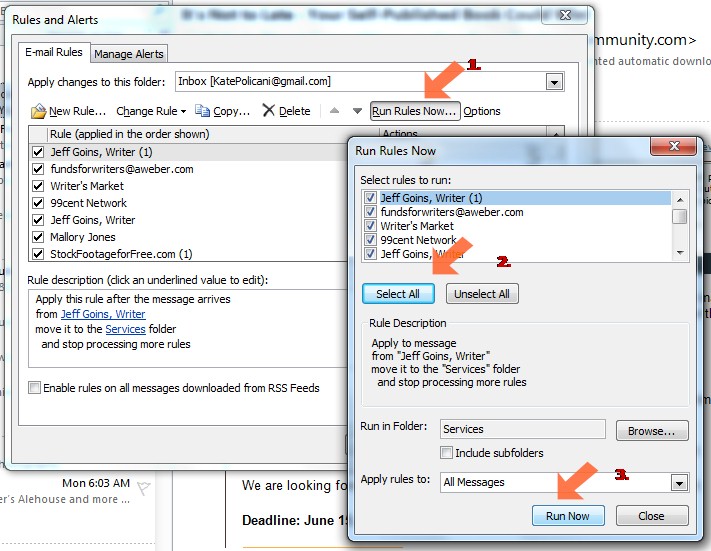Select the E-mail Rules tab
This screenshot has width=711, height=551.
[x=53, y=53]
